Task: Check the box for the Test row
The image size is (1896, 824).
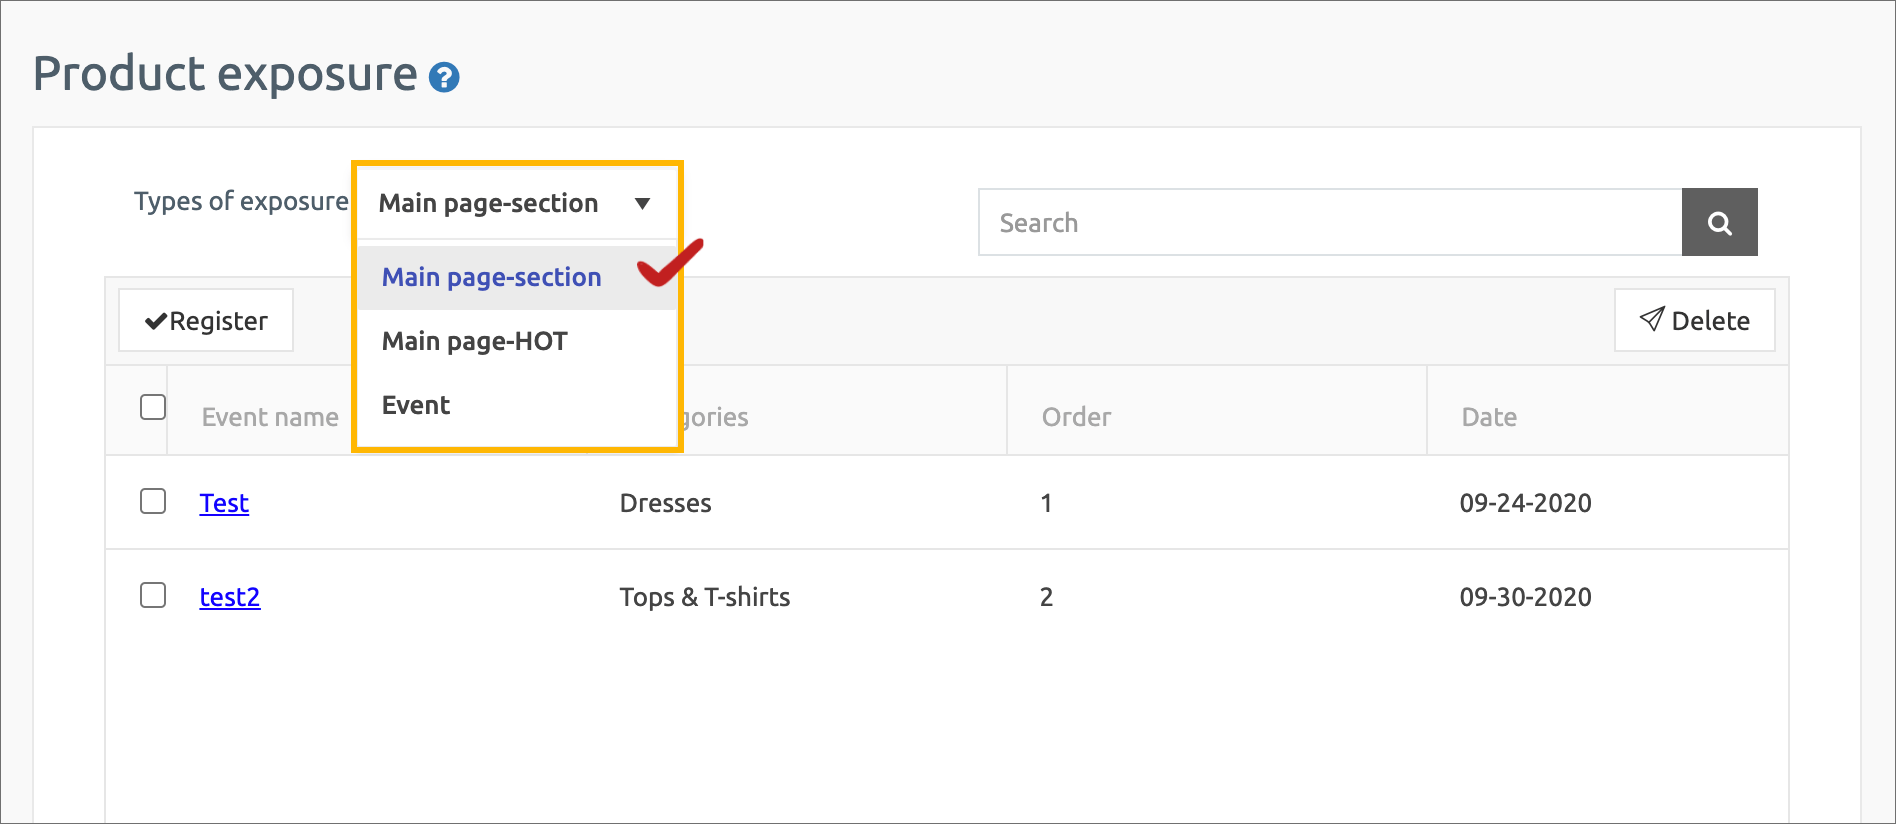Action: 153,501
